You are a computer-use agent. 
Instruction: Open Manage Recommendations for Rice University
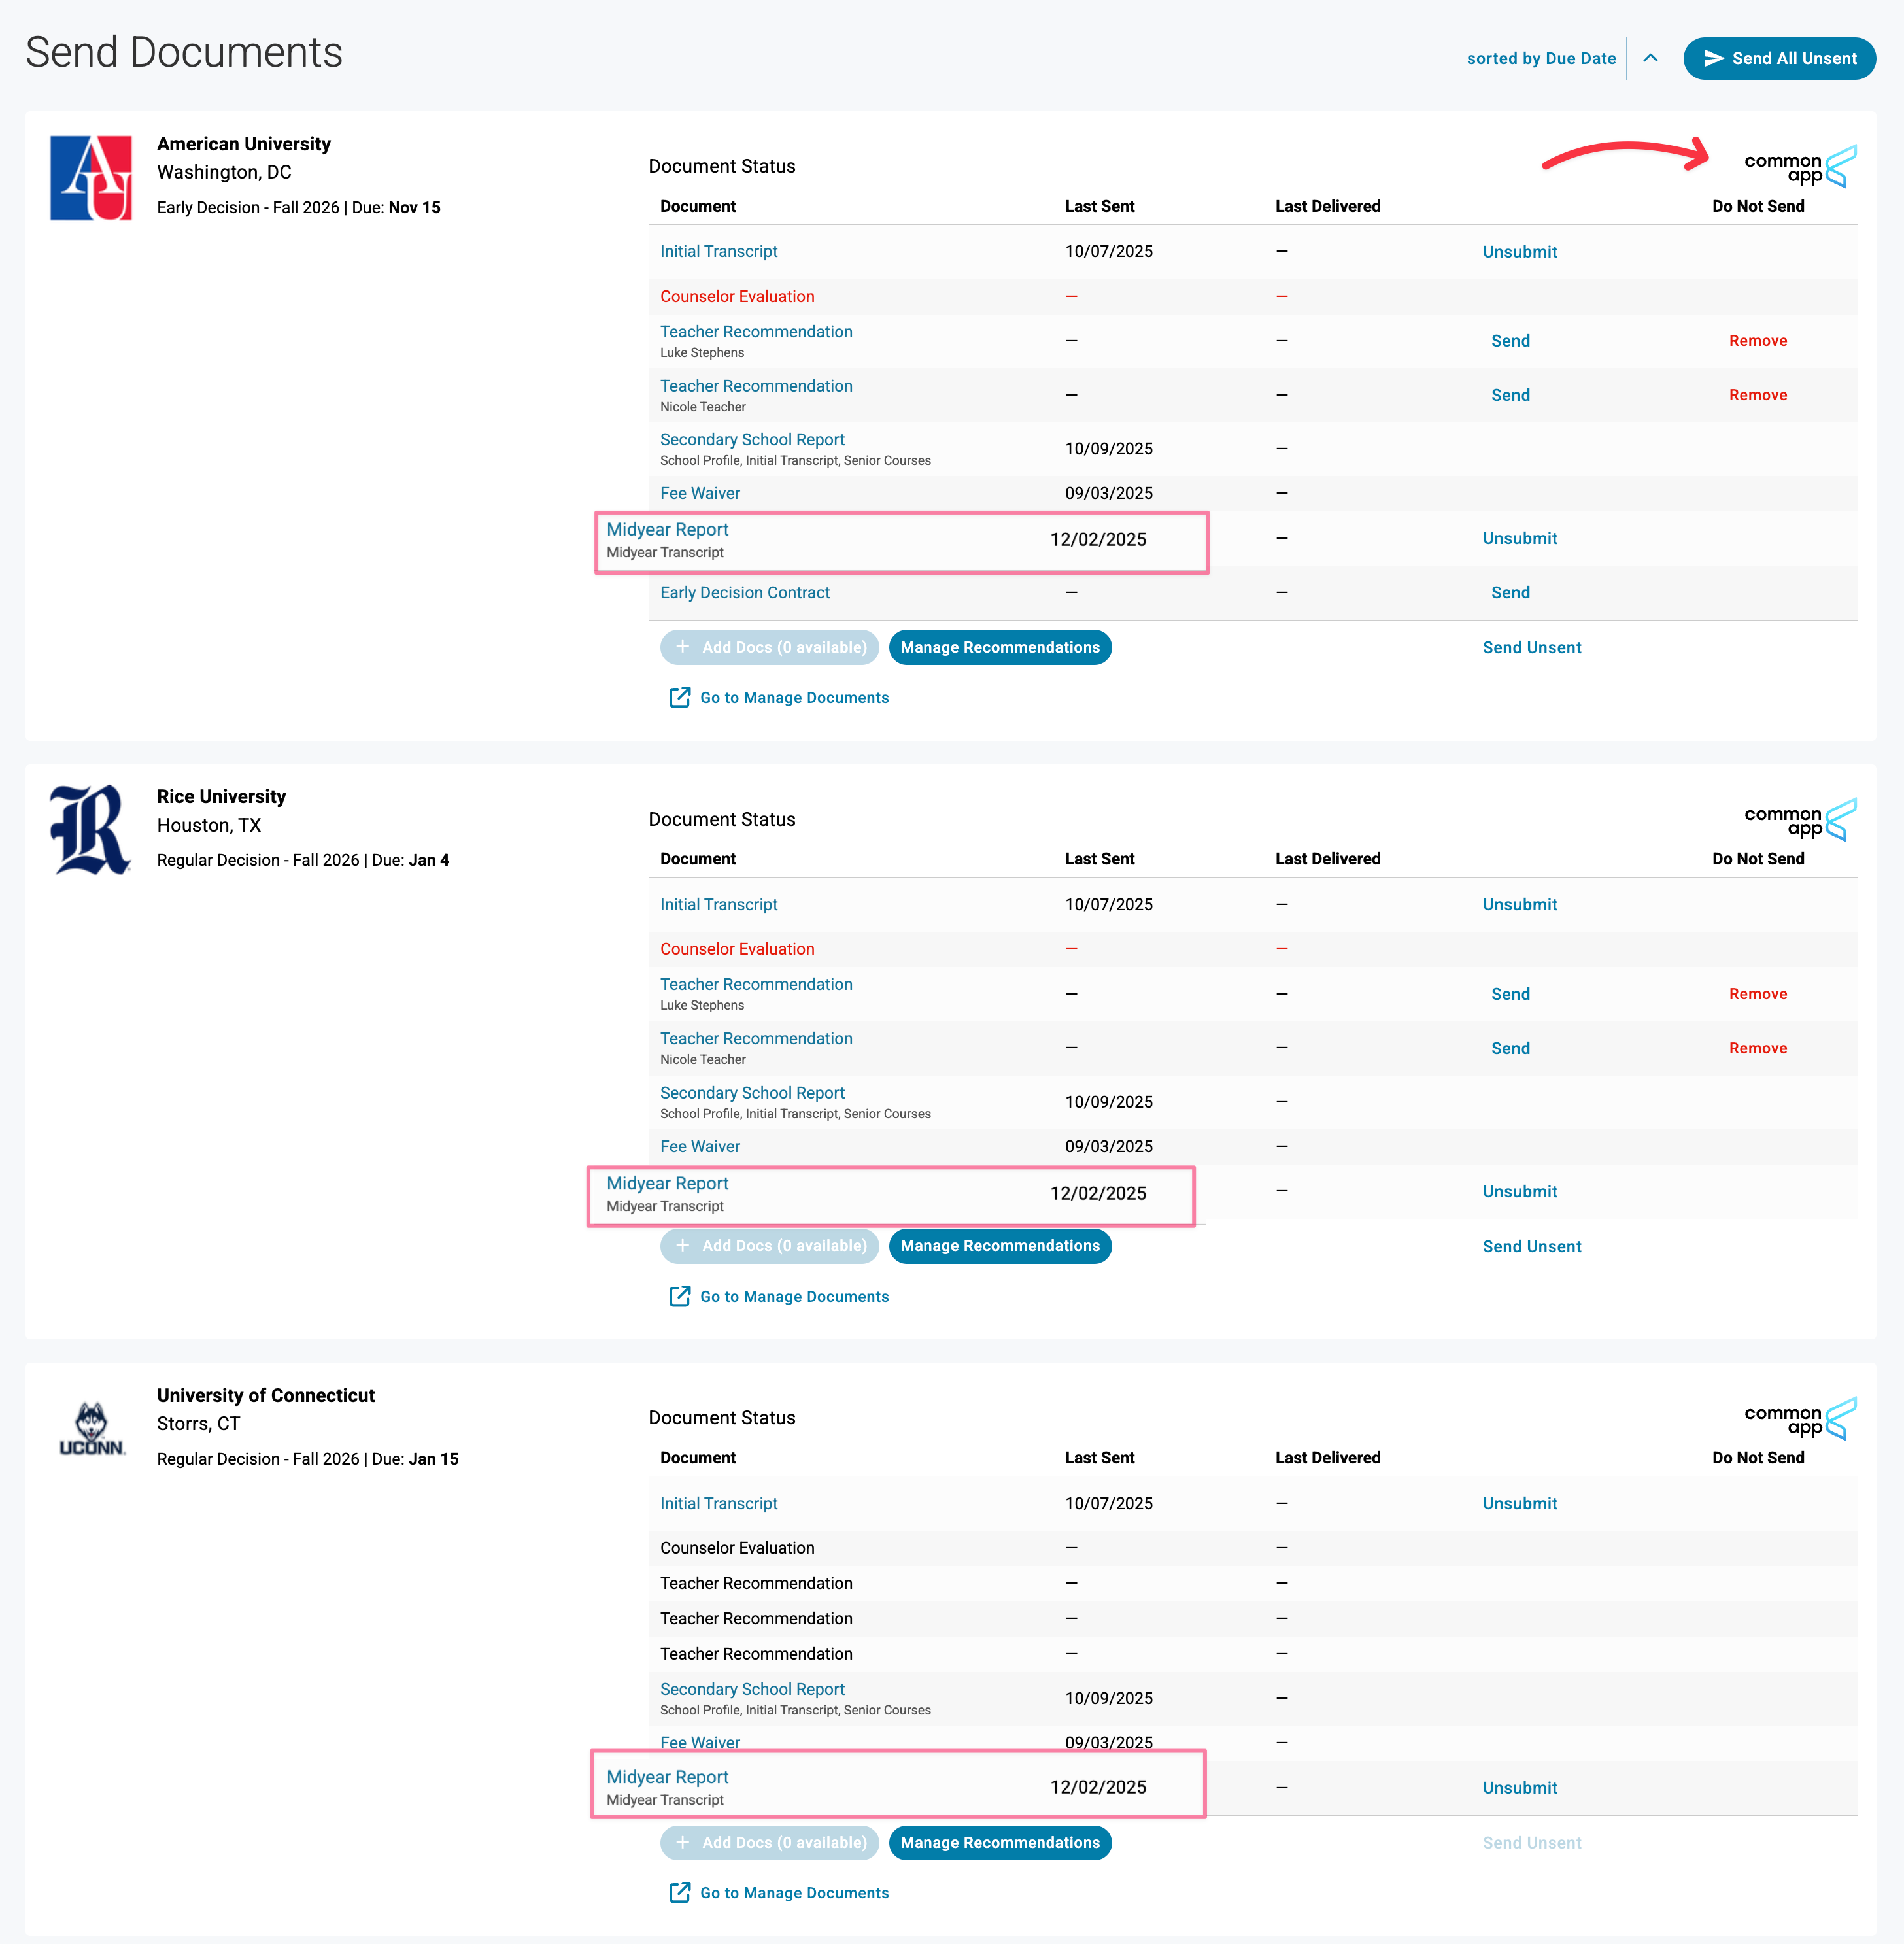(999, 1245)
